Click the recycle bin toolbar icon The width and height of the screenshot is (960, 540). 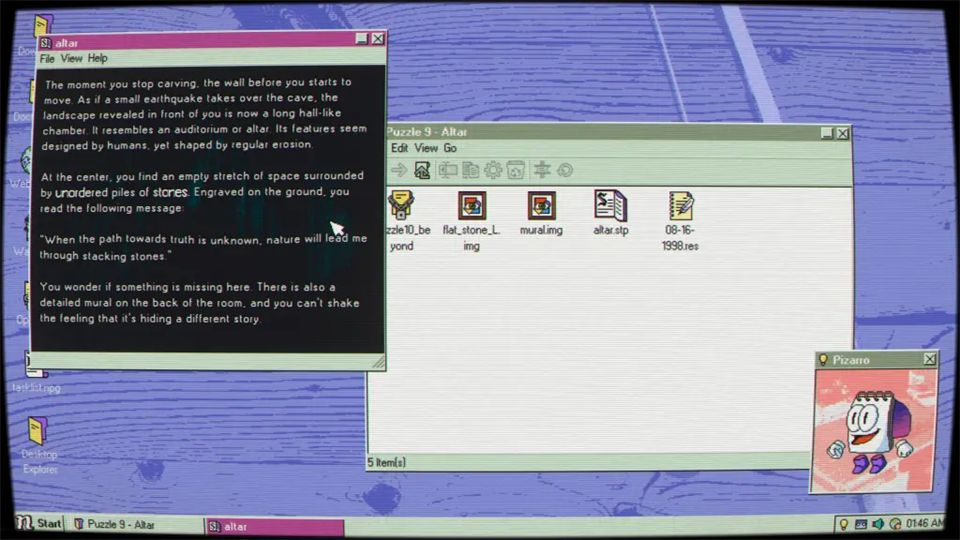516,170
